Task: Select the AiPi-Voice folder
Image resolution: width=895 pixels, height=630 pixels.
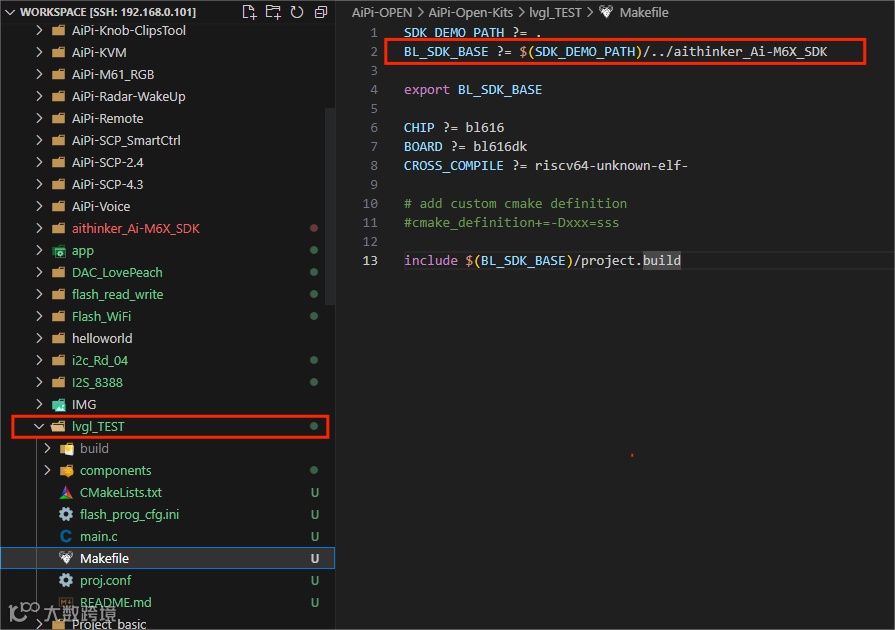Action: tap(167, 207)
